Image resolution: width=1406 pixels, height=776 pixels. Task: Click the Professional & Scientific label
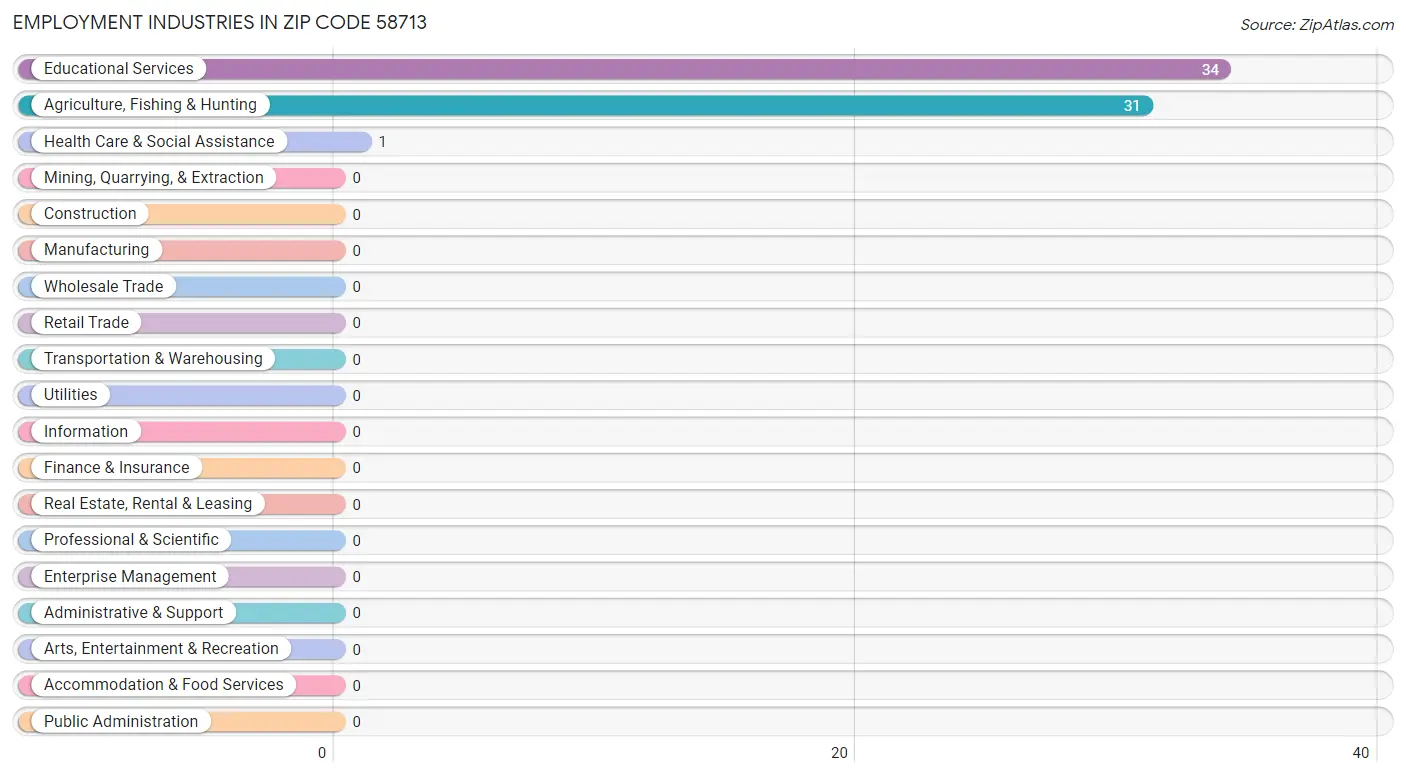(131, 540)
